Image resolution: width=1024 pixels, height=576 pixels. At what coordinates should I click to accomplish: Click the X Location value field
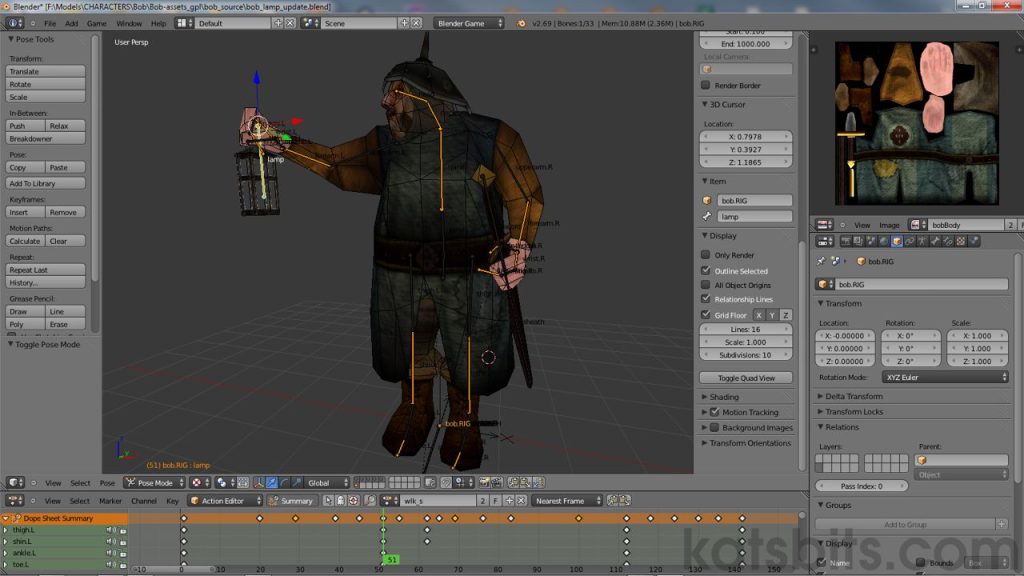click(x=845, y=336)
